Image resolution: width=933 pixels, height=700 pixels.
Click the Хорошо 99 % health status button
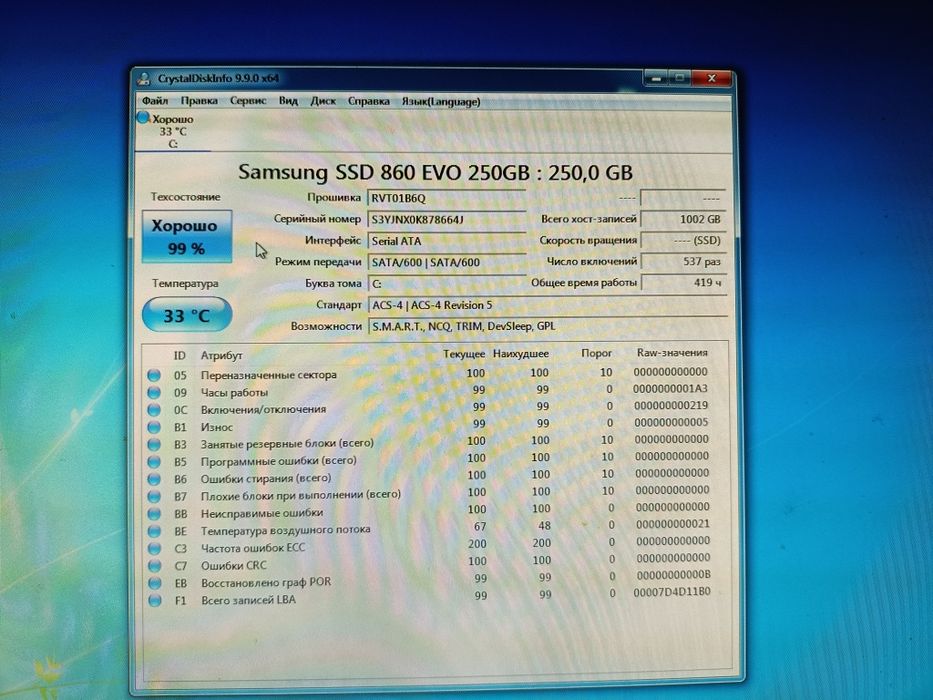(x=186, y=236)
